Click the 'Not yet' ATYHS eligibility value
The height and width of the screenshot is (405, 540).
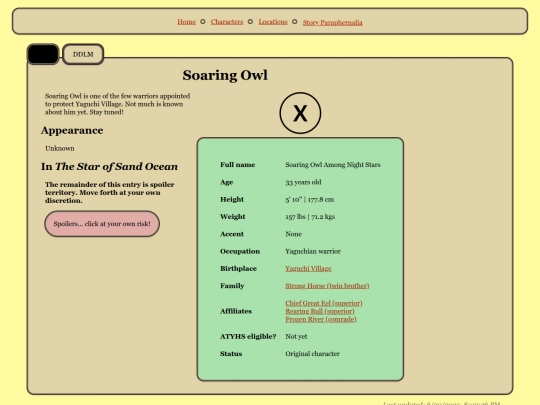tap(296, 336)
